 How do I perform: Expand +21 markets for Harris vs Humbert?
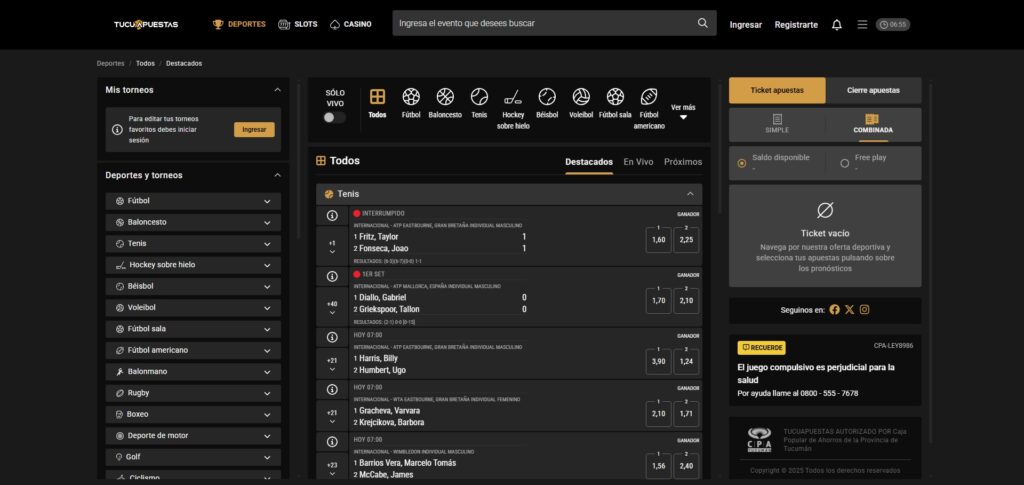(x=332, y=364)
